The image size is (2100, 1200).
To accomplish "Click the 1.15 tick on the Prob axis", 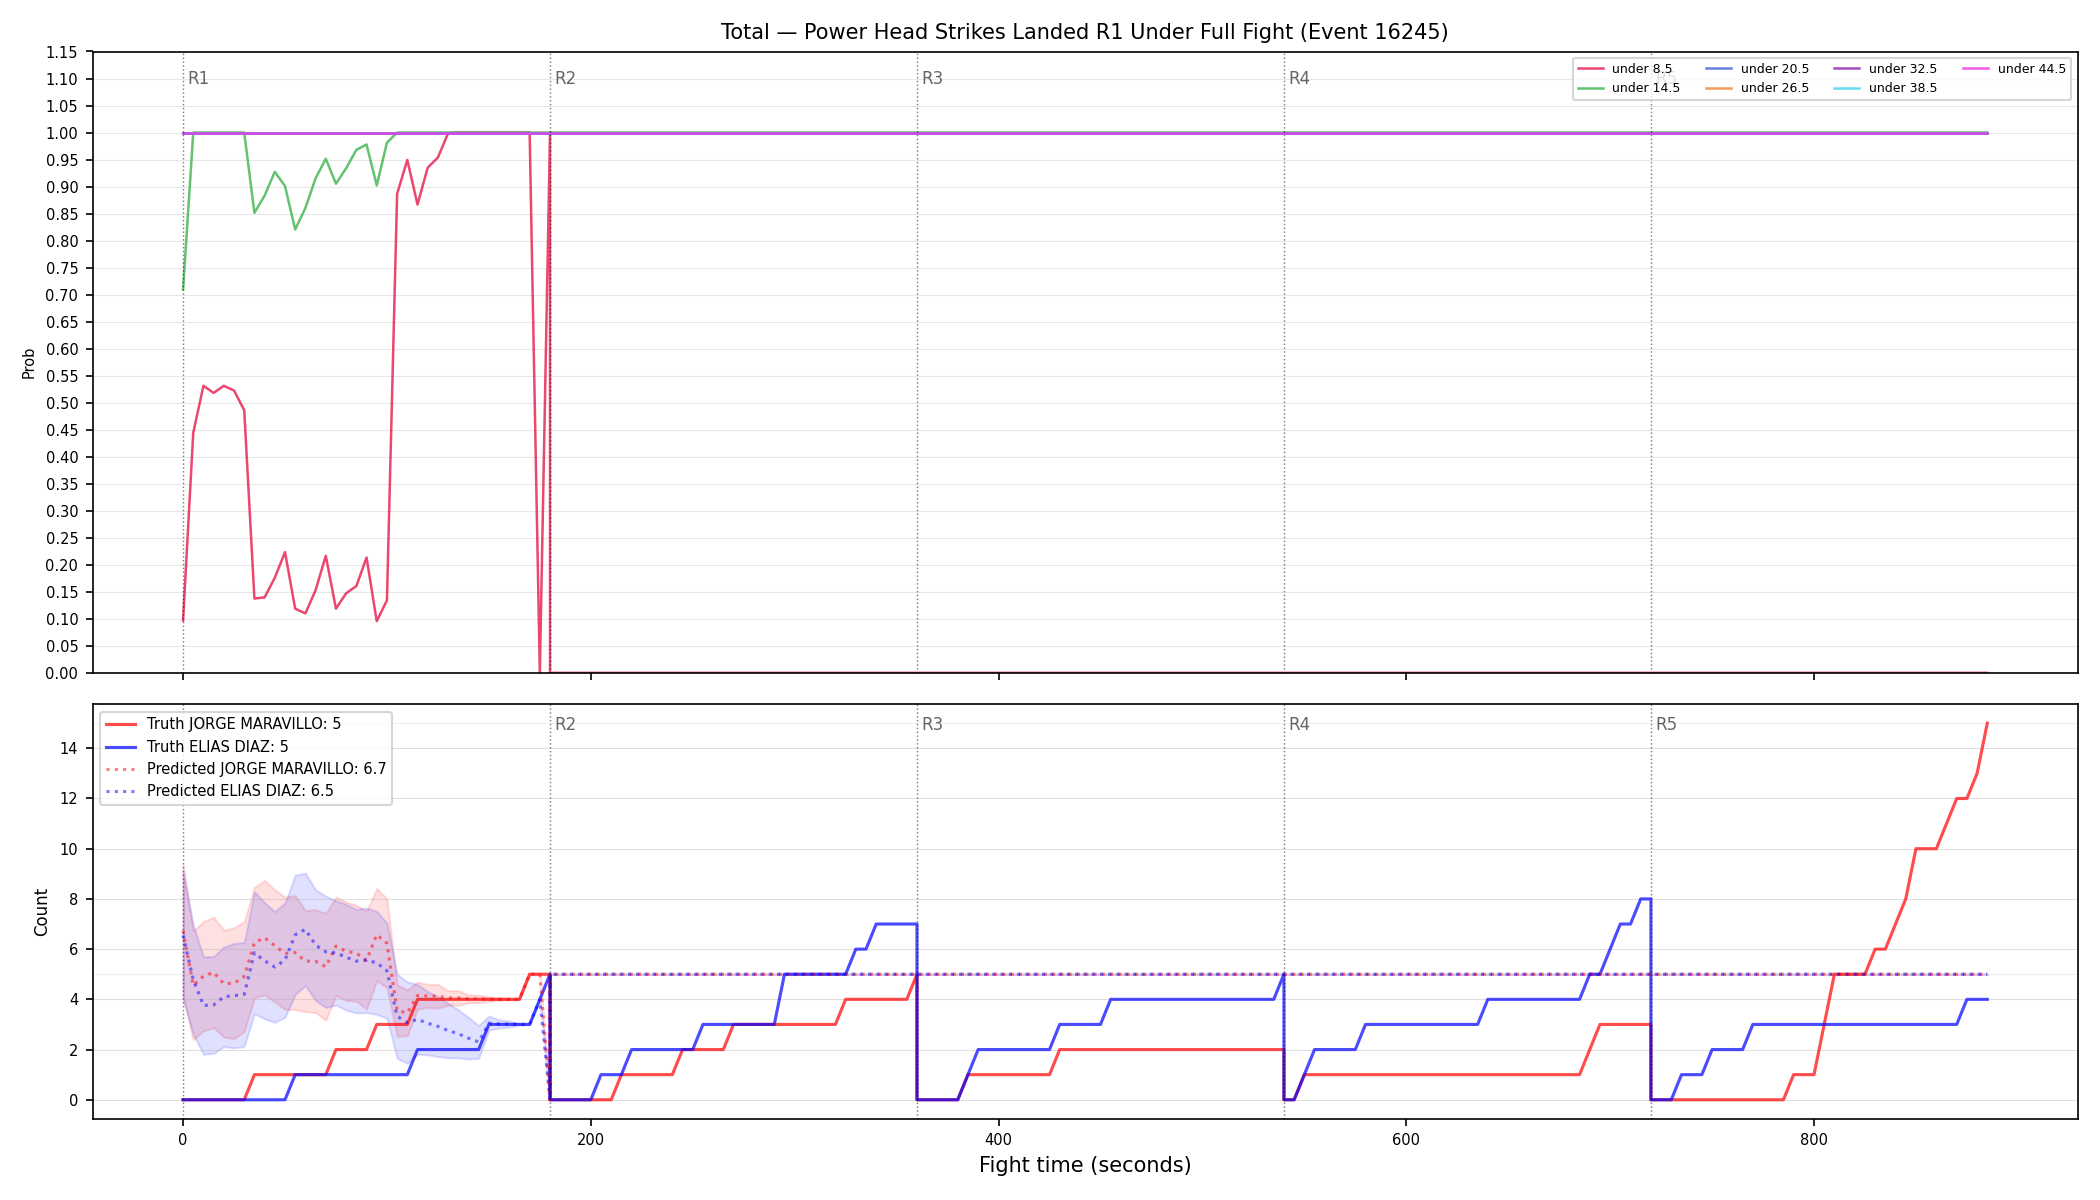I will point(62,52).
